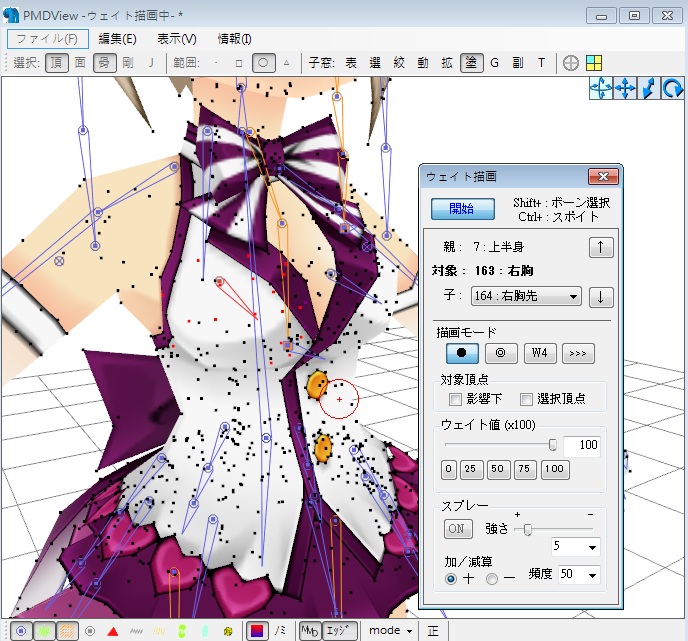Open the ファイル(F) menu
This screenshot has width=688, height=641.
point(47,39)
